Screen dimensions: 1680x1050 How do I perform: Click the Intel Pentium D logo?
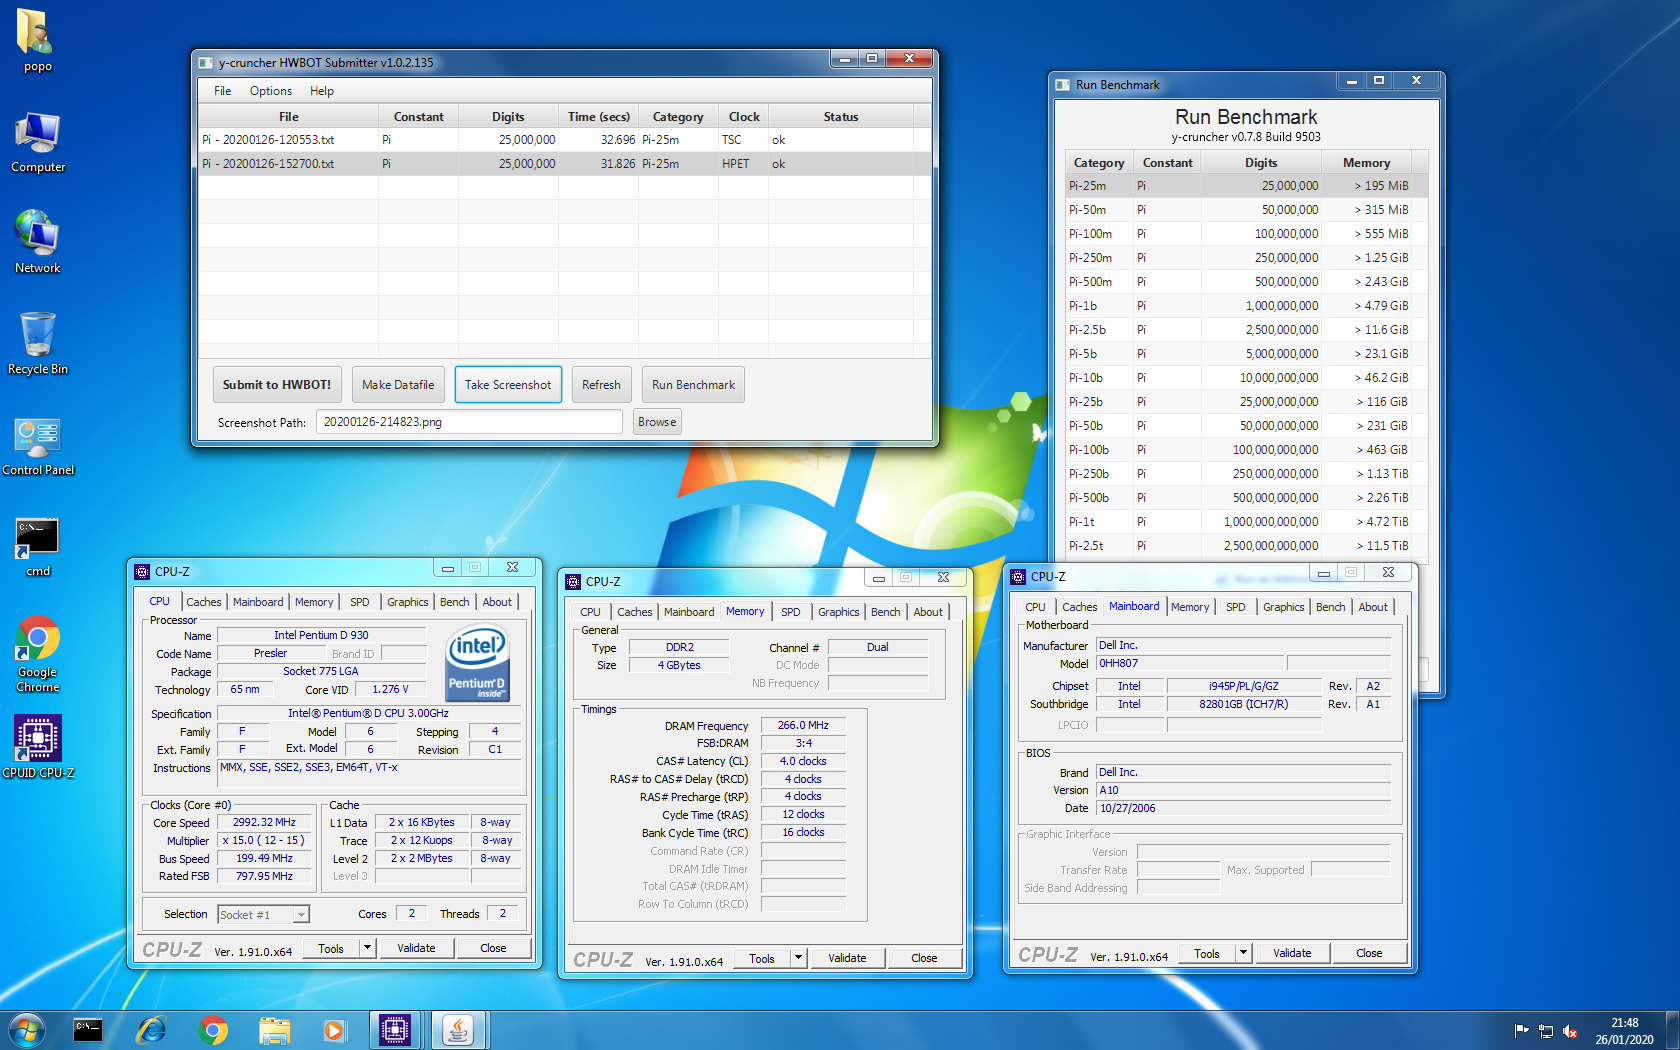(x=477, y=663)
